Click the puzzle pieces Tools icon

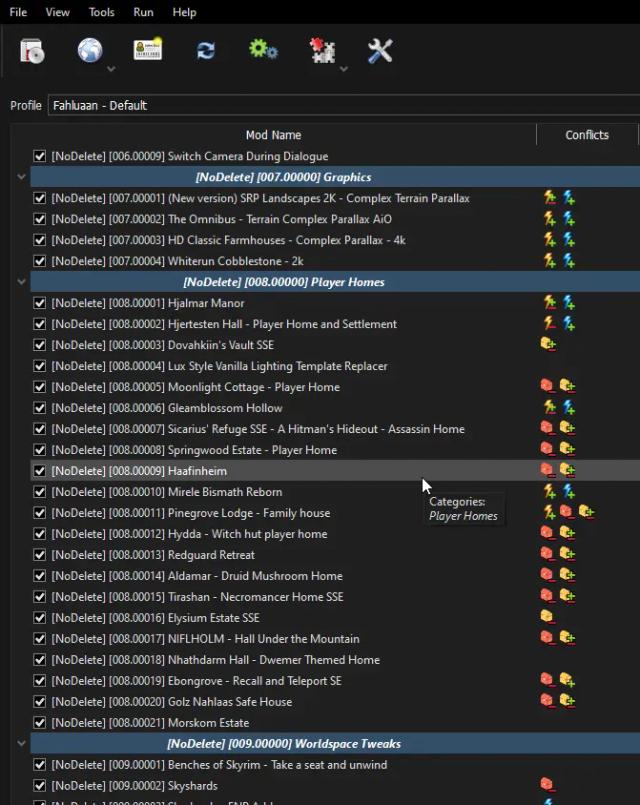click(322, 51)
